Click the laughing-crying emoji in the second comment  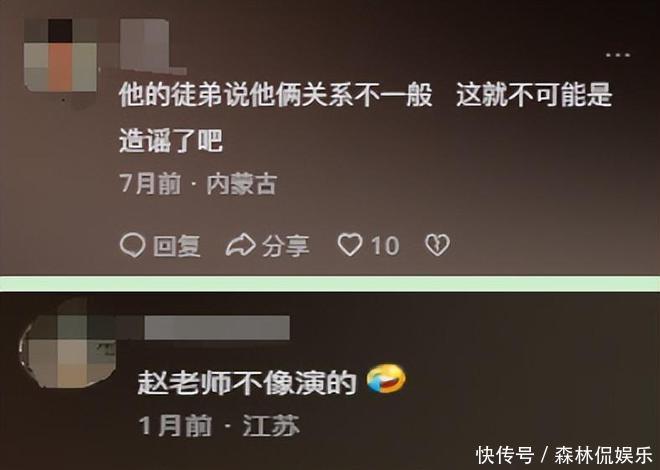386,379
